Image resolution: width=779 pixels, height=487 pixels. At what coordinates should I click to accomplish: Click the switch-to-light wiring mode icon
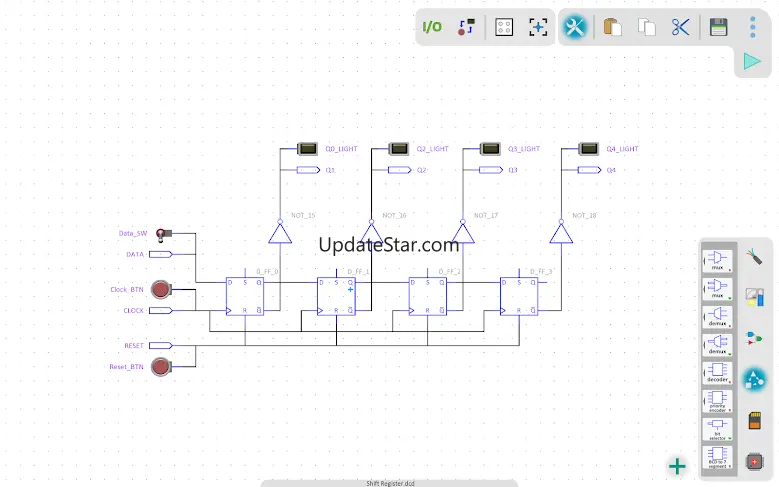[466, 27]
